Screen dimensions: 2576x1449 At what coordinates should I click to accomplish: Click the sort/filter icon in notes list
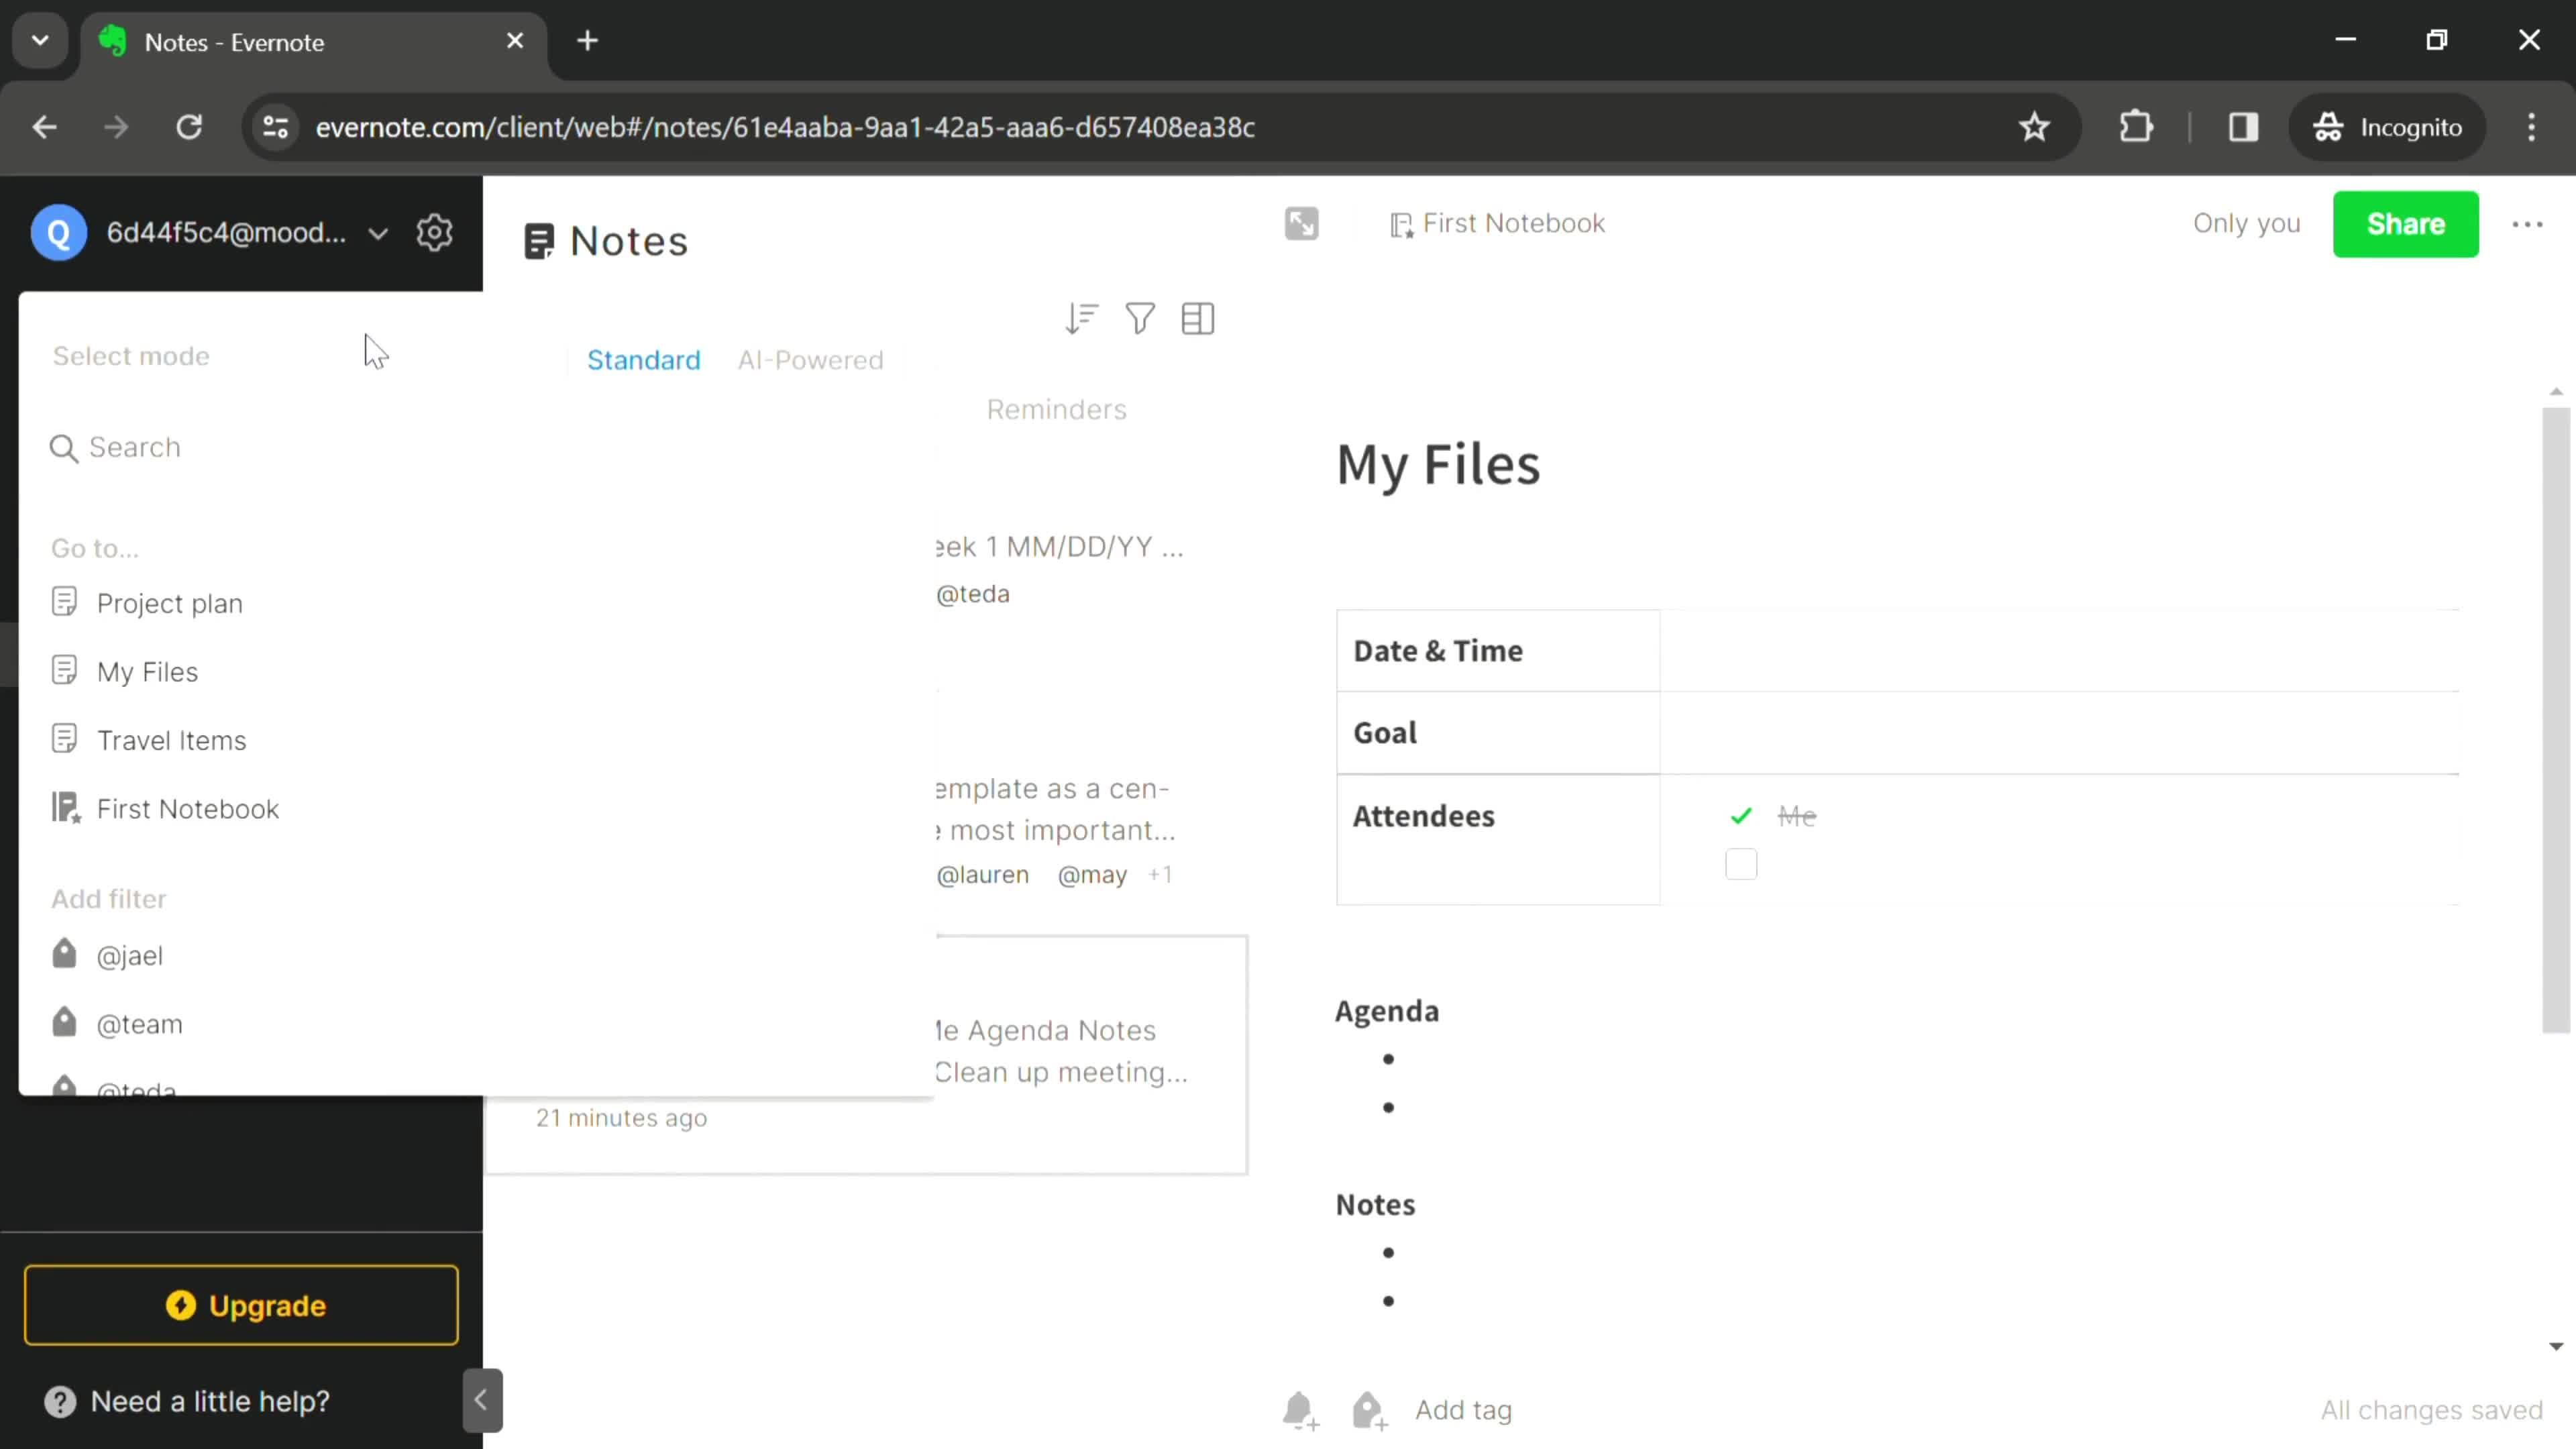(1081, 320)
